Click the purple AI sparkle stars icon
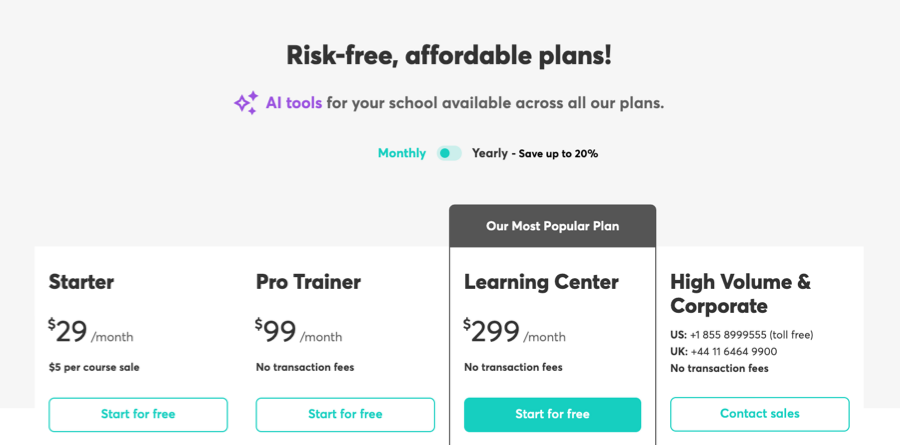Image resolution: width=900 pixels, height=445 pixels. tap(246, 103)
